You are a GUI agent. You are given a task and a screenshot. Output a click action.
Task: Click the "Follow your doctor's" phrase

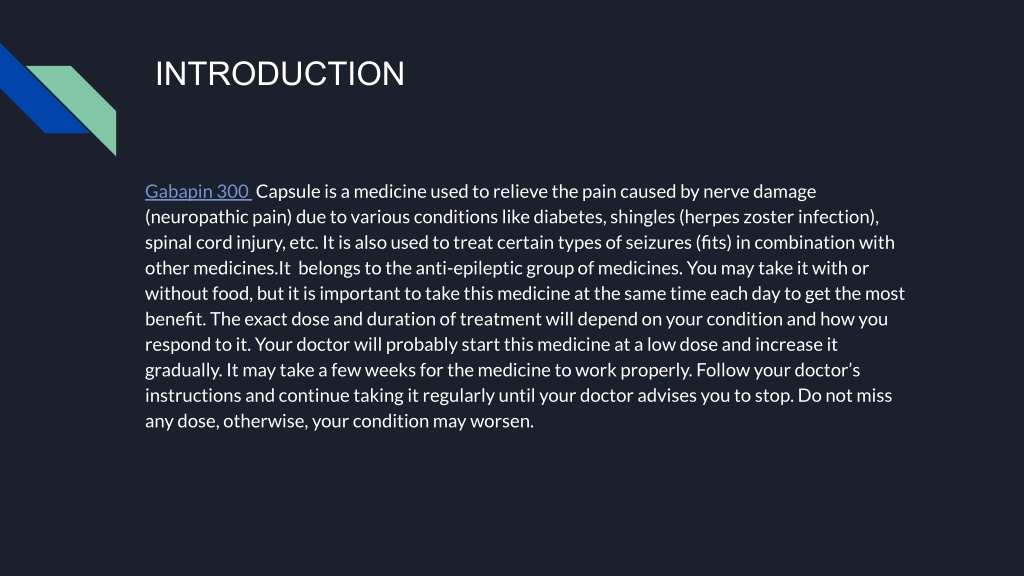pos(778,370)
